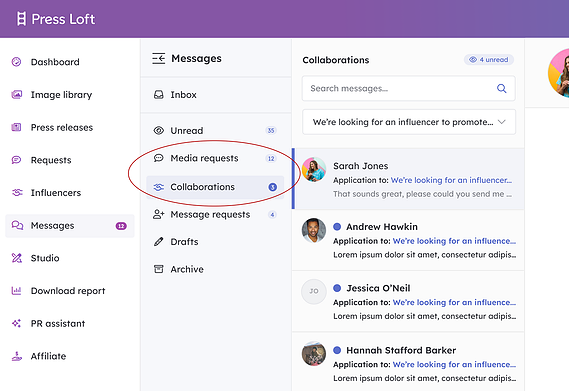Click Hannah Stafford Barker's avatar
The height and width of the screenshot is (391, 569).
pos(314,353)
